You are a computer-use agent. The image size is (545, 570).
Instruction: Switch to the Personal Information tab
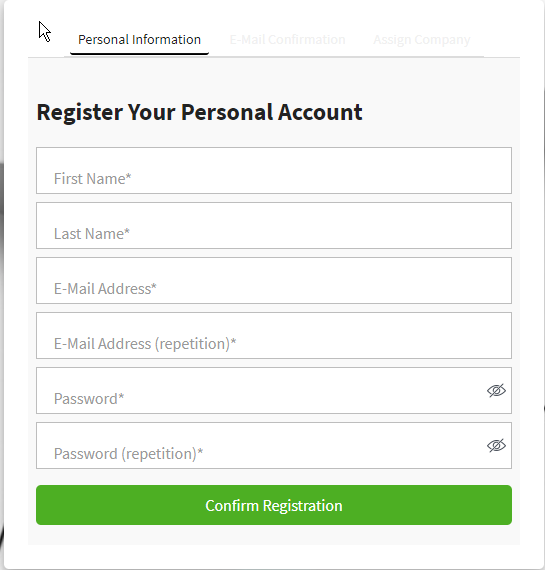coord(139,40)
